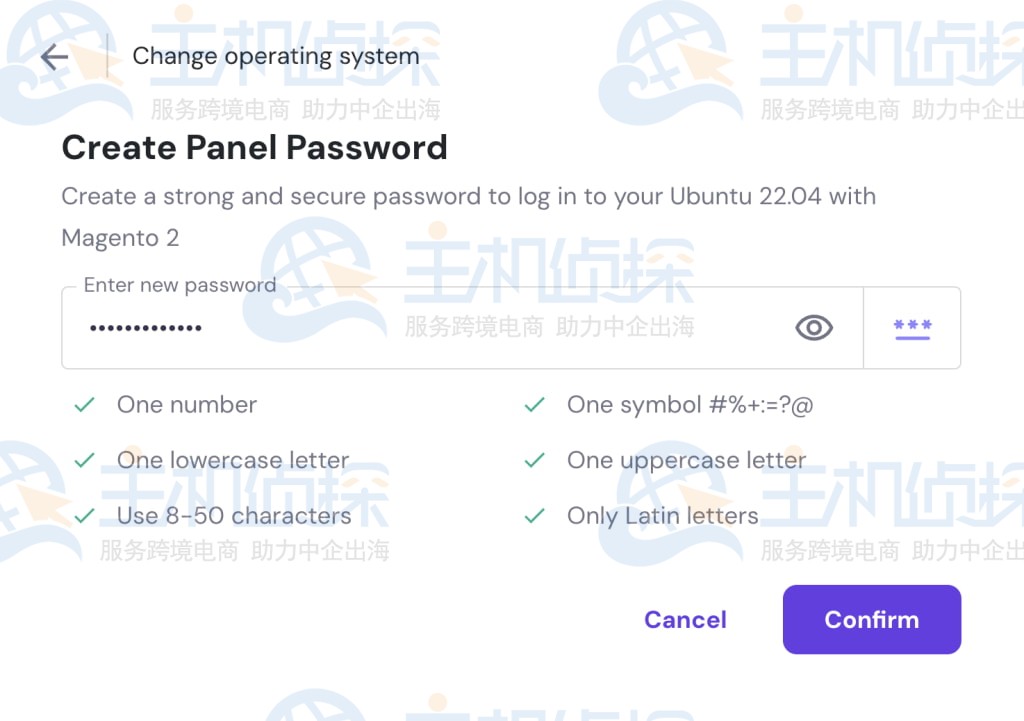The height and width of the screenshot is (721, 1024).
Task: Click the back arrow to return
Action: [x=53, y=57]
